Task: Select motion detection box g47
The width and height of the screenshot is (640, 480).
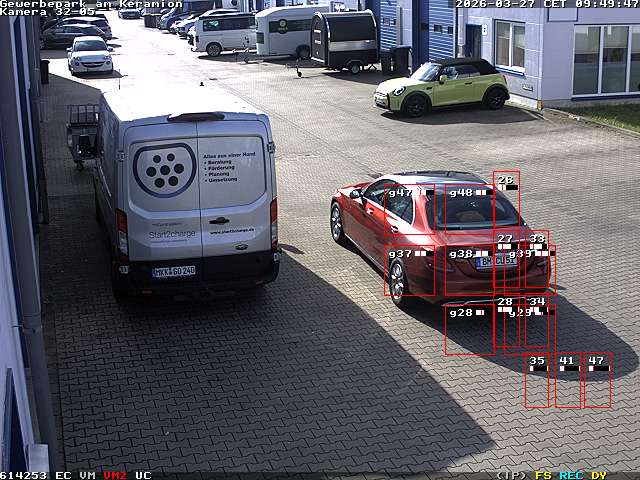Action: pos(410,213)
